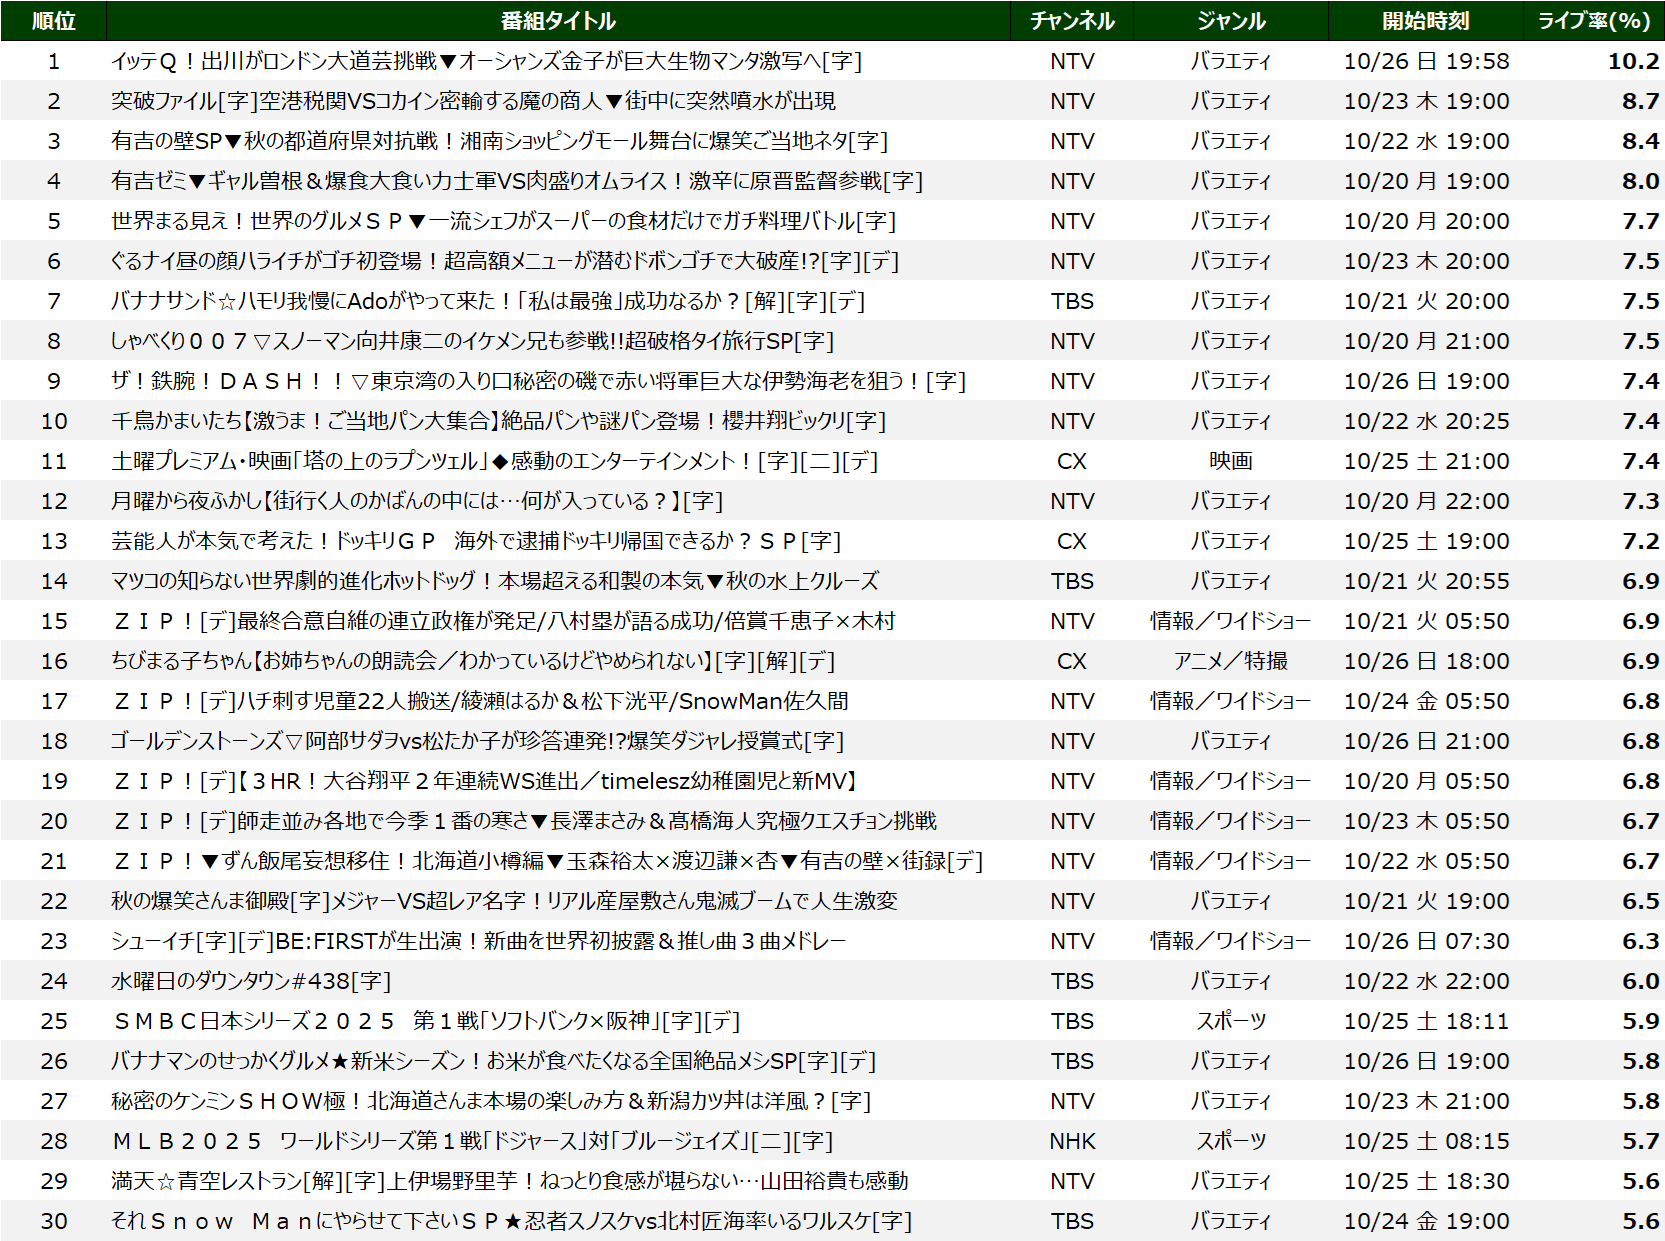
Task: Click the rank number 30 cell
Action: point(54,1221)
